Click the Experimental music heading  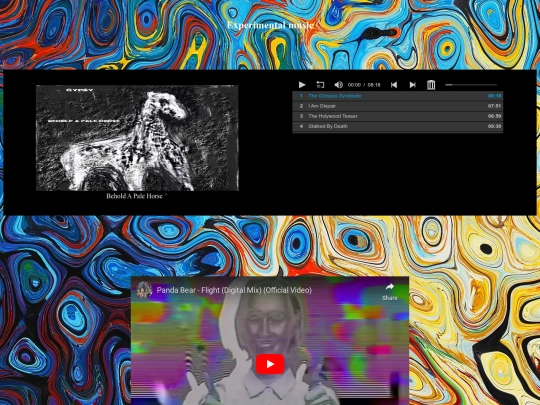tap(270, 25)
